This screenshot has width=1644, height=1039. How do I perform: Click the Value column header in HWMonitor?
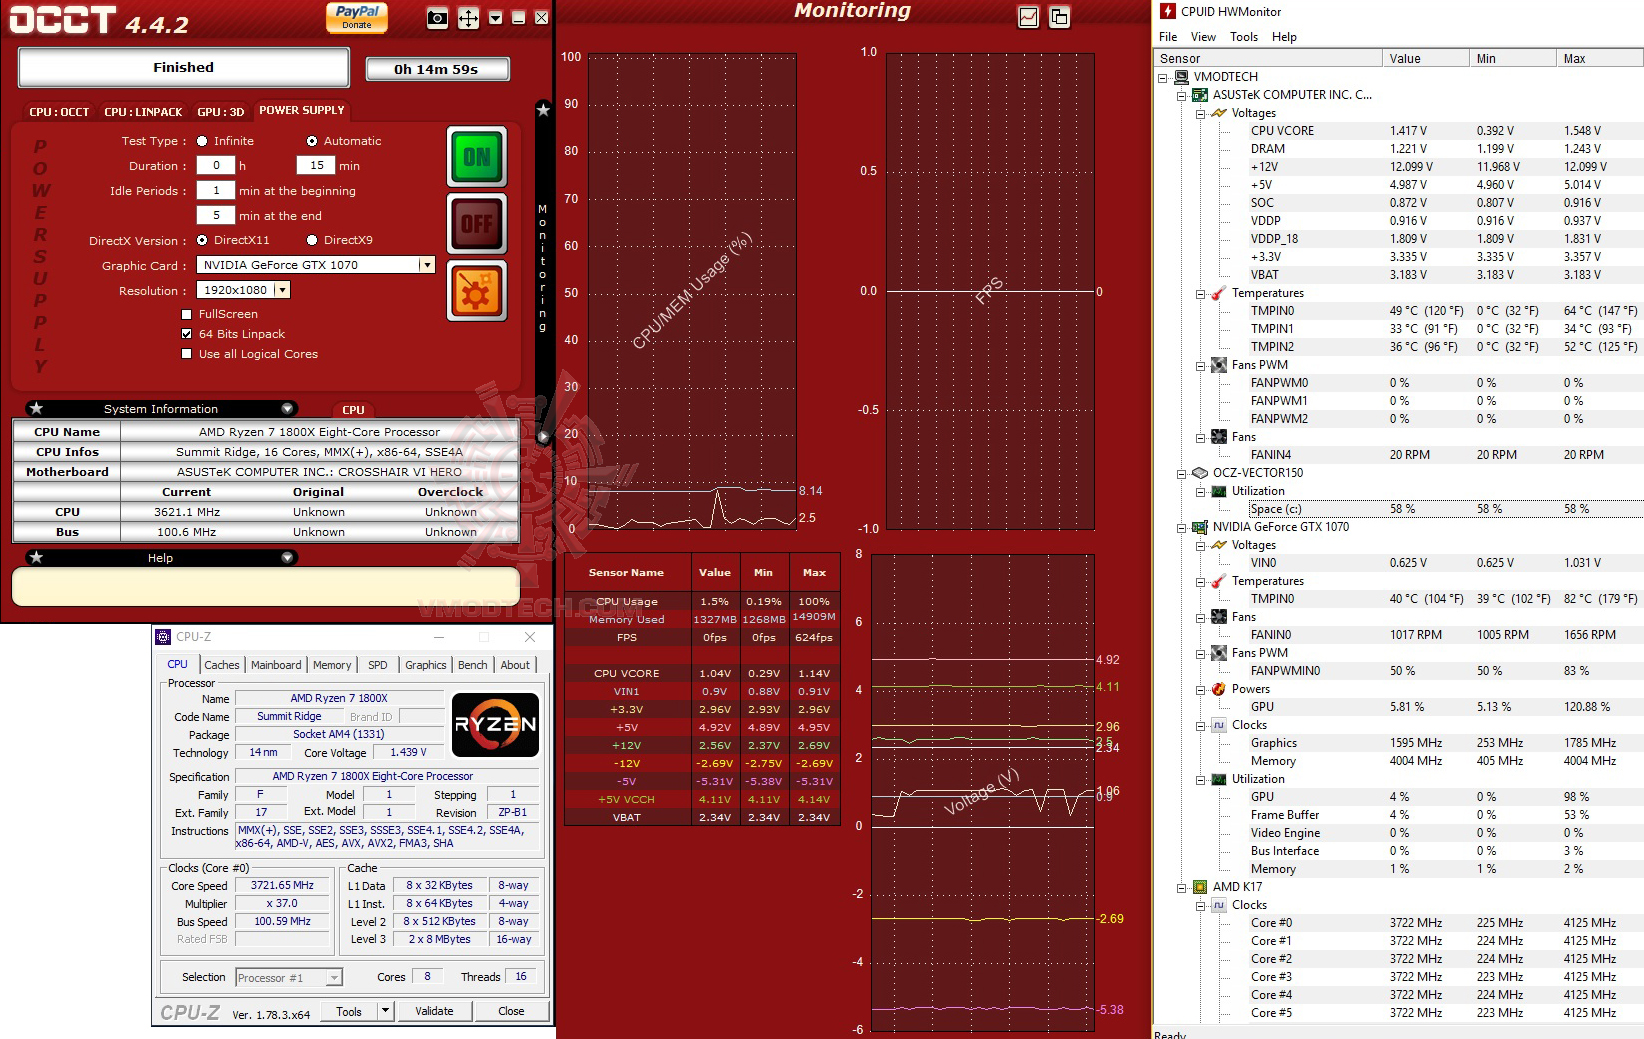[1427, 59]
